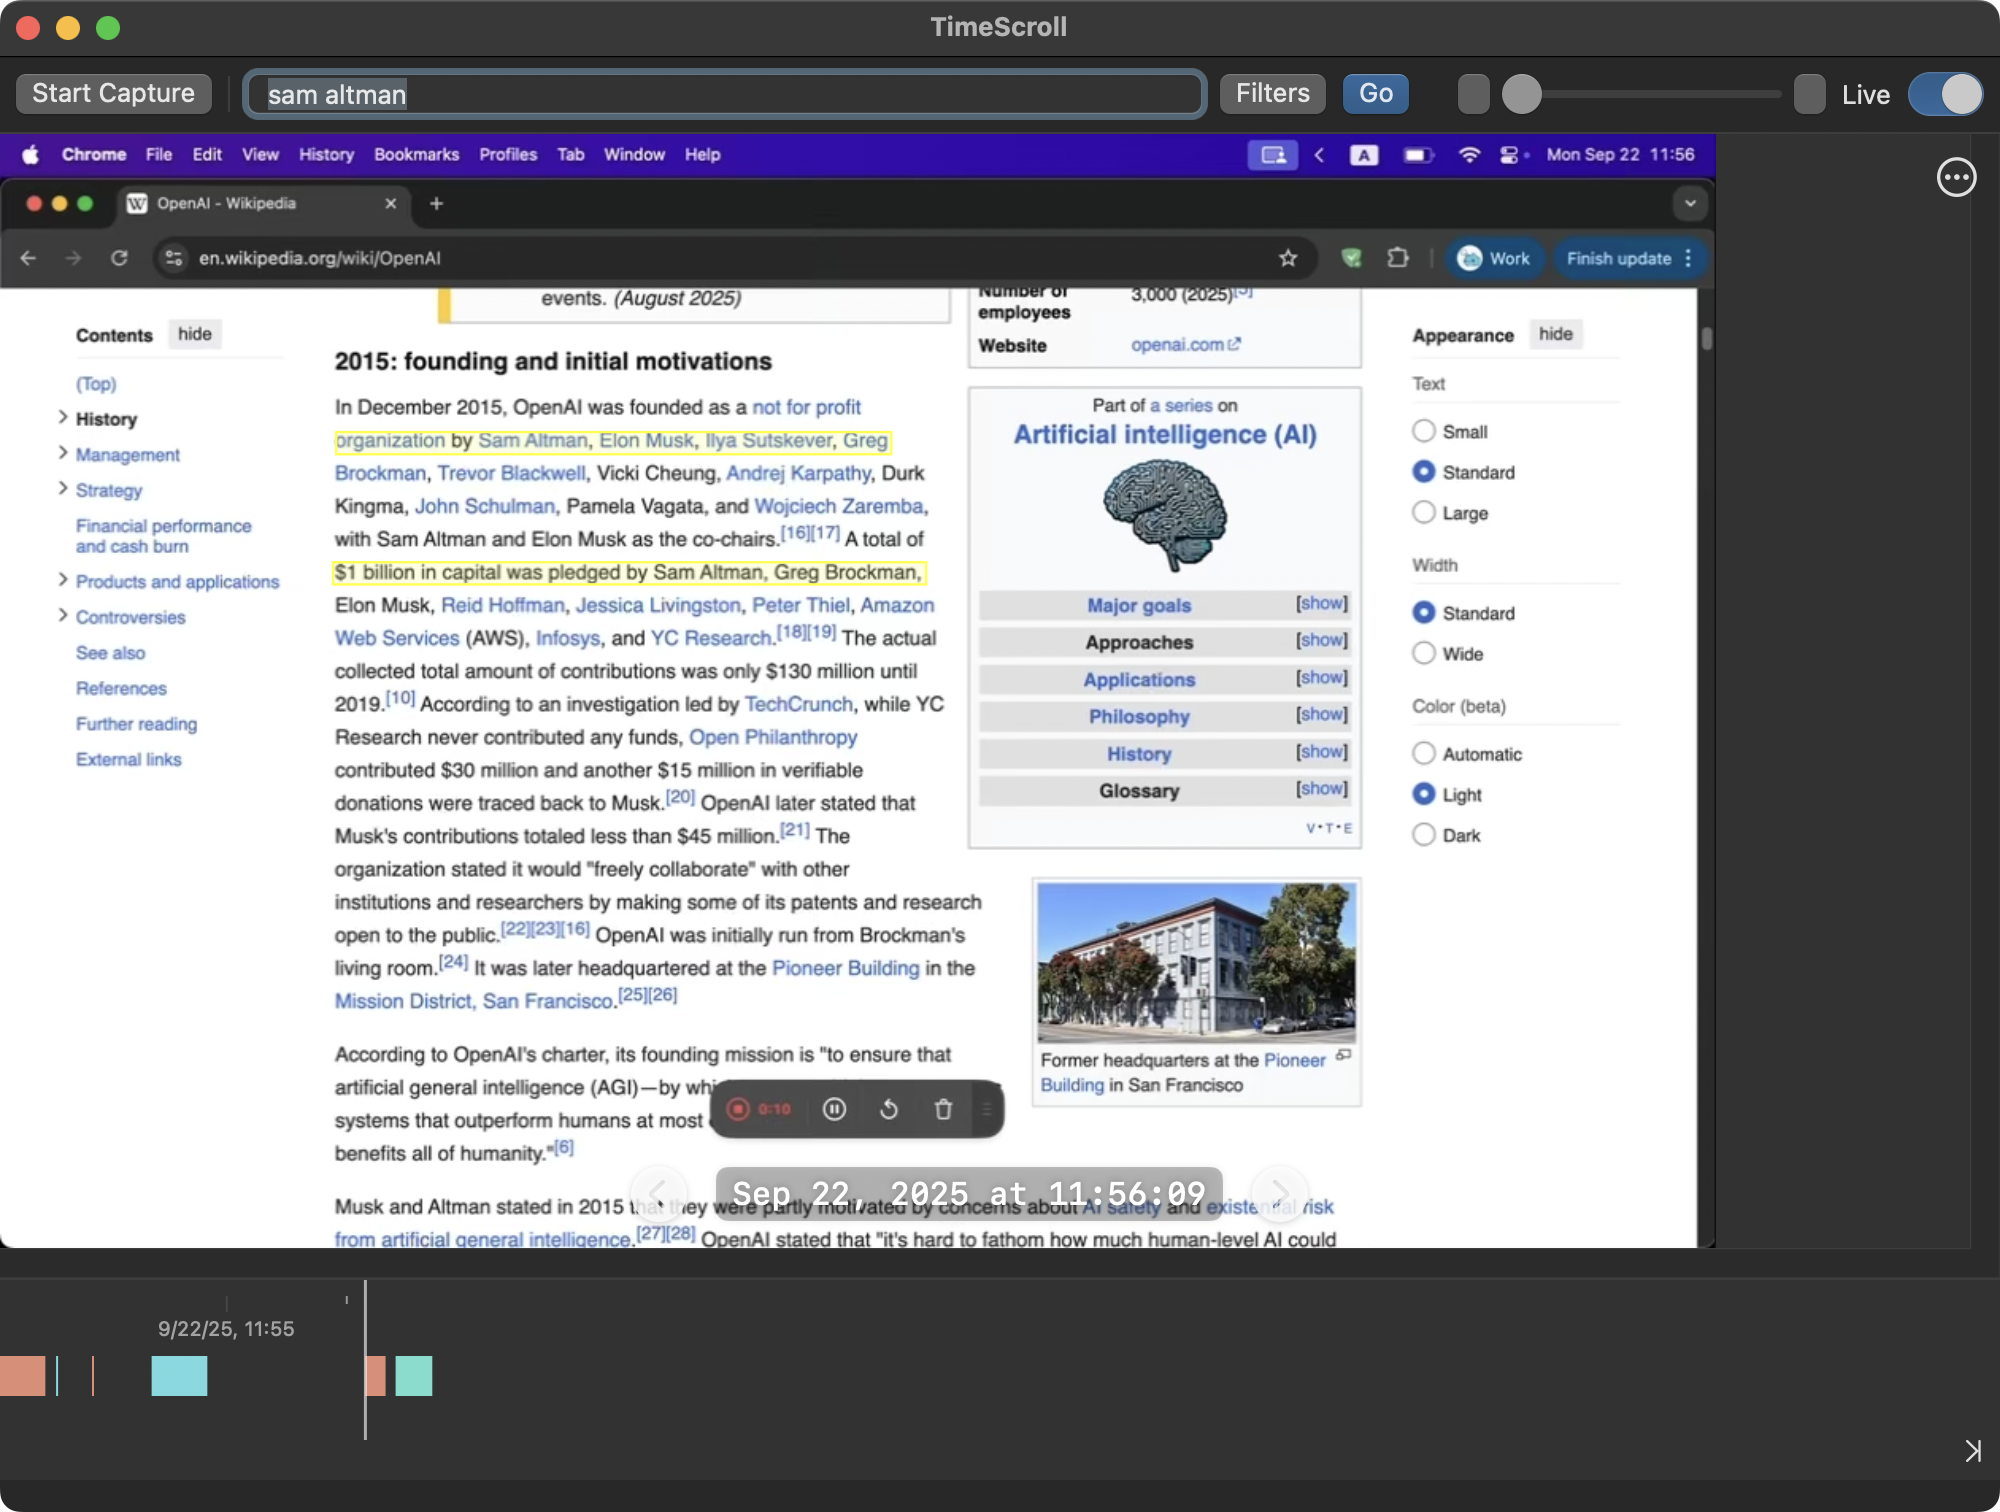Click the Start Capture button
The height and width of the screenshot is (1512, 2000).
tap(113, 94)
